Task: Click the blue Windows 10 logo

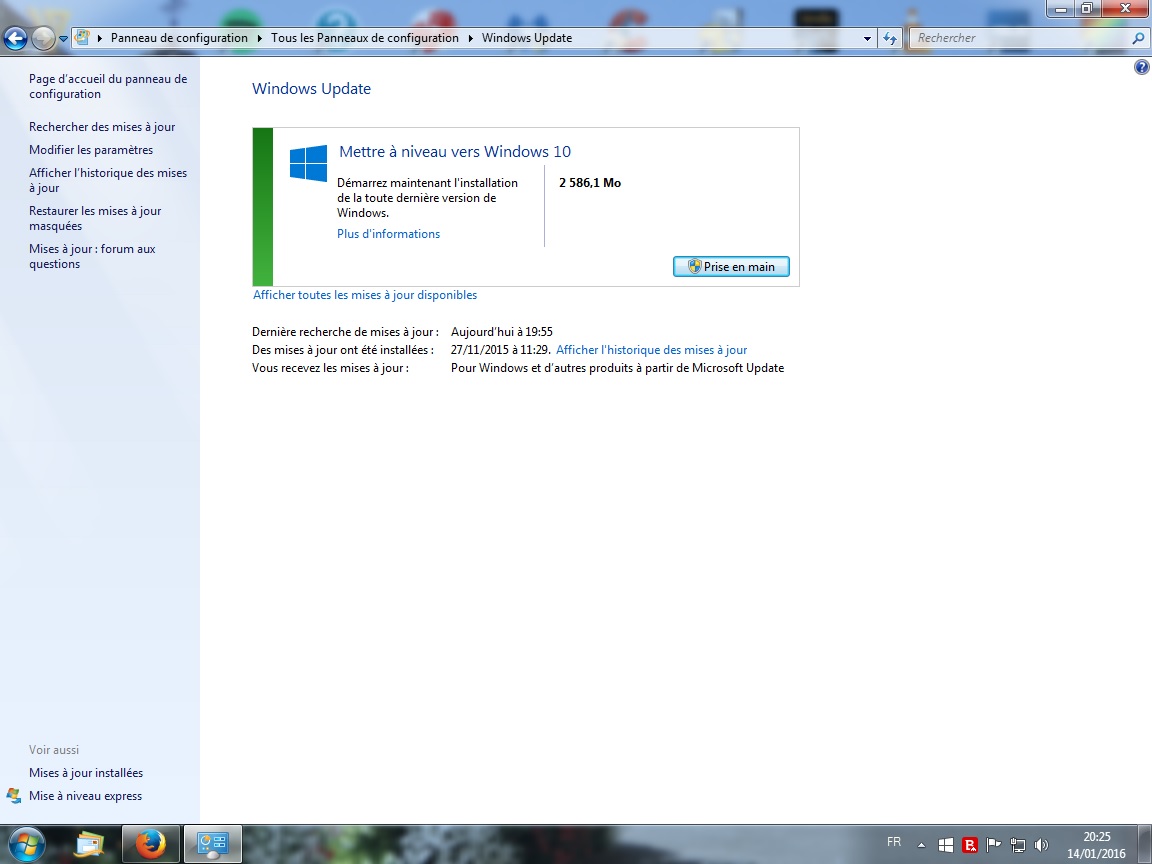Action: point(309,163)
